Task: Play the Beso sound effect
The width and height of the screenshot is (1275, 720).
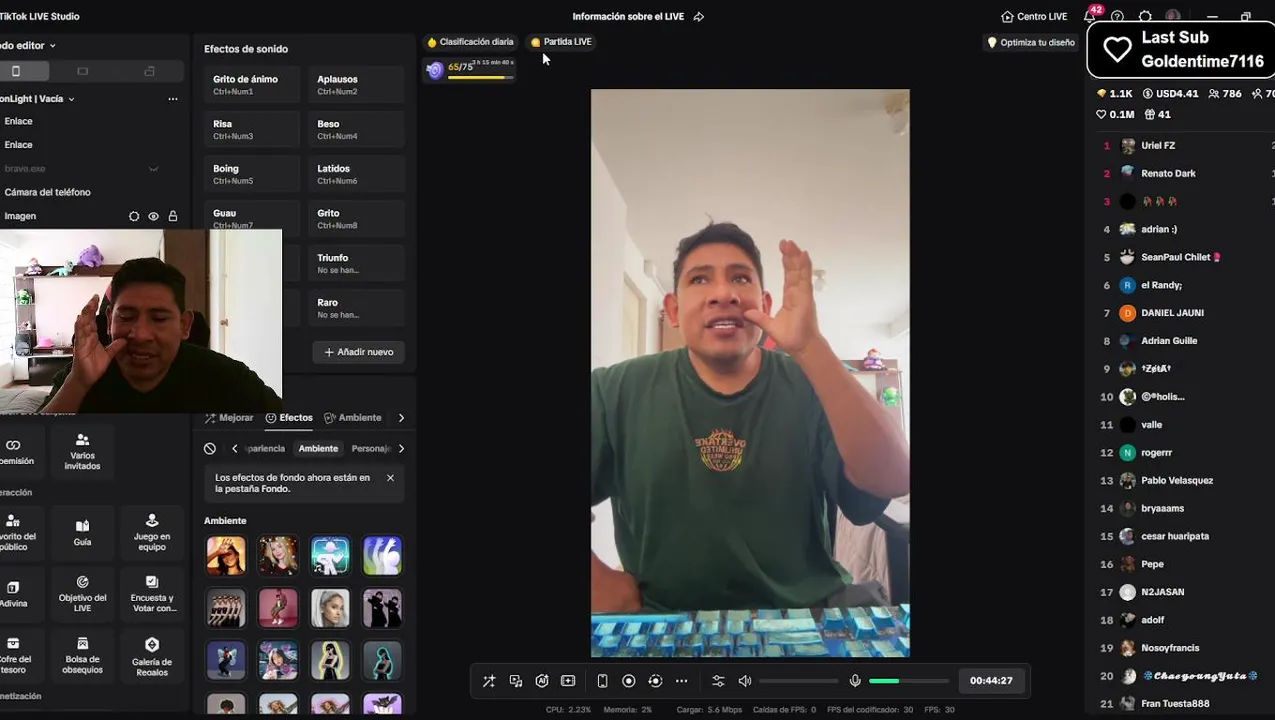Action: pos(357,130)
